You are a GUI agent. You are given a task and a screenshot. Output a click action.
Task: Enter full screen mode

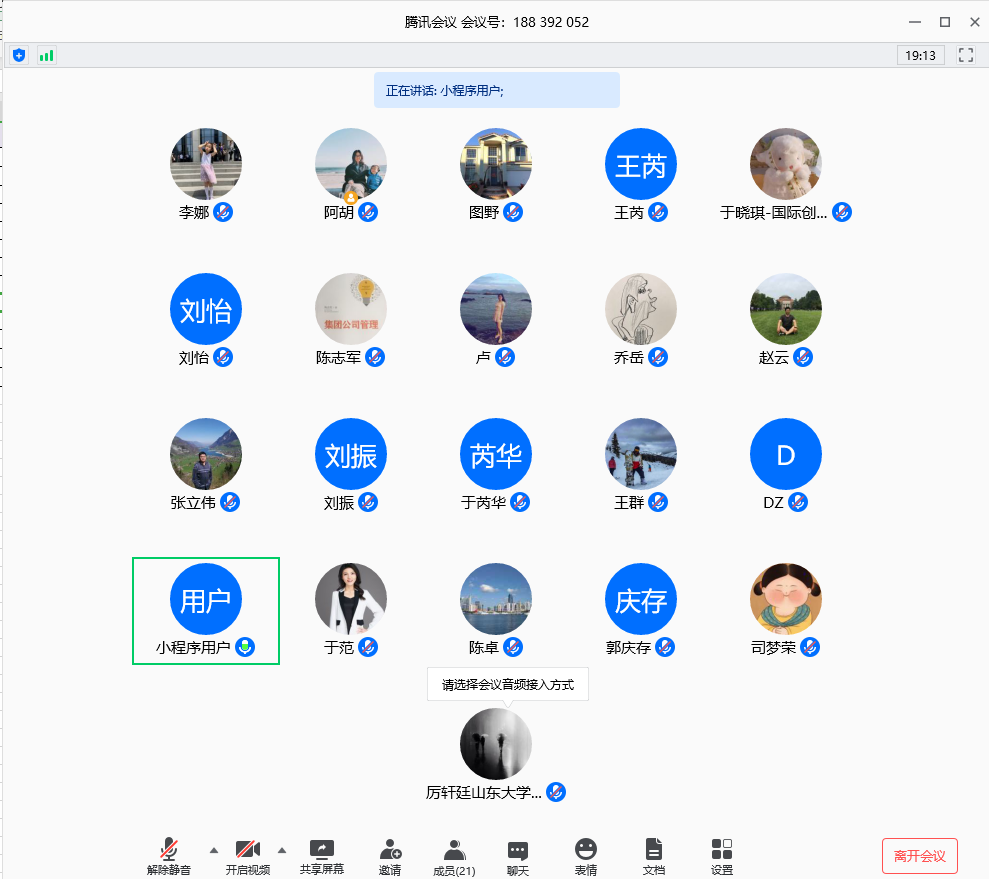click(965, 55)
